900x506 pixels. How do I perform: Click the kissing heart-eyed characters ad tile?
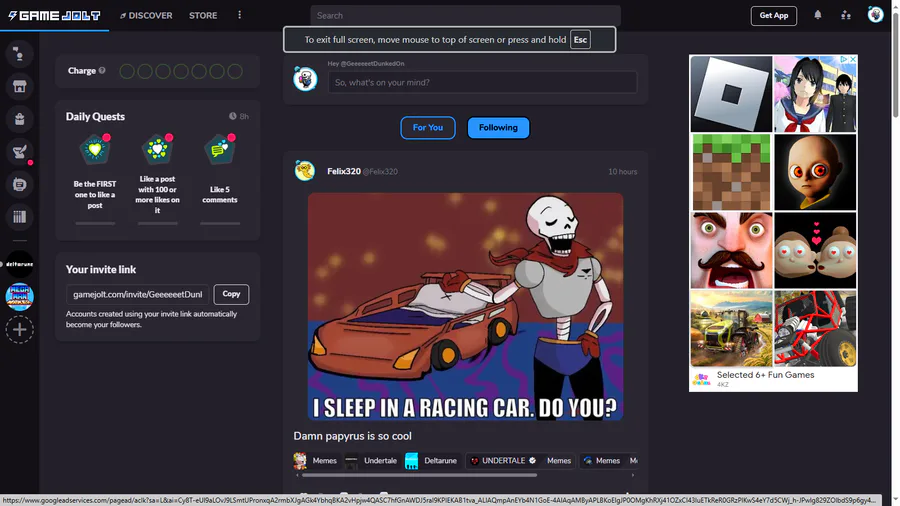pos(815,250)
